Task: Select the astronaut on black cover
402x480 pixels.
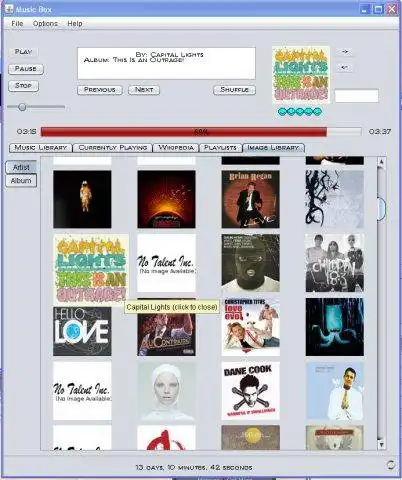Action: point(82,199)
